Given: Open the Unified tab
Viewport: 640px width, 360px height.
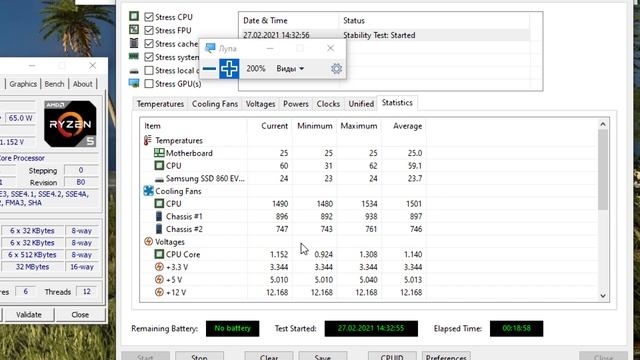Looking at the screenshot, I should click(361, 104).
